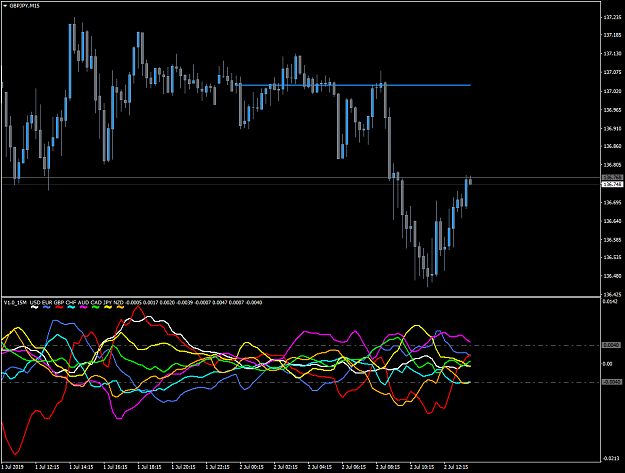The image size is (625, 473).
Task: Click the 136.425 price axis label
Action: (x=613, y=294)
